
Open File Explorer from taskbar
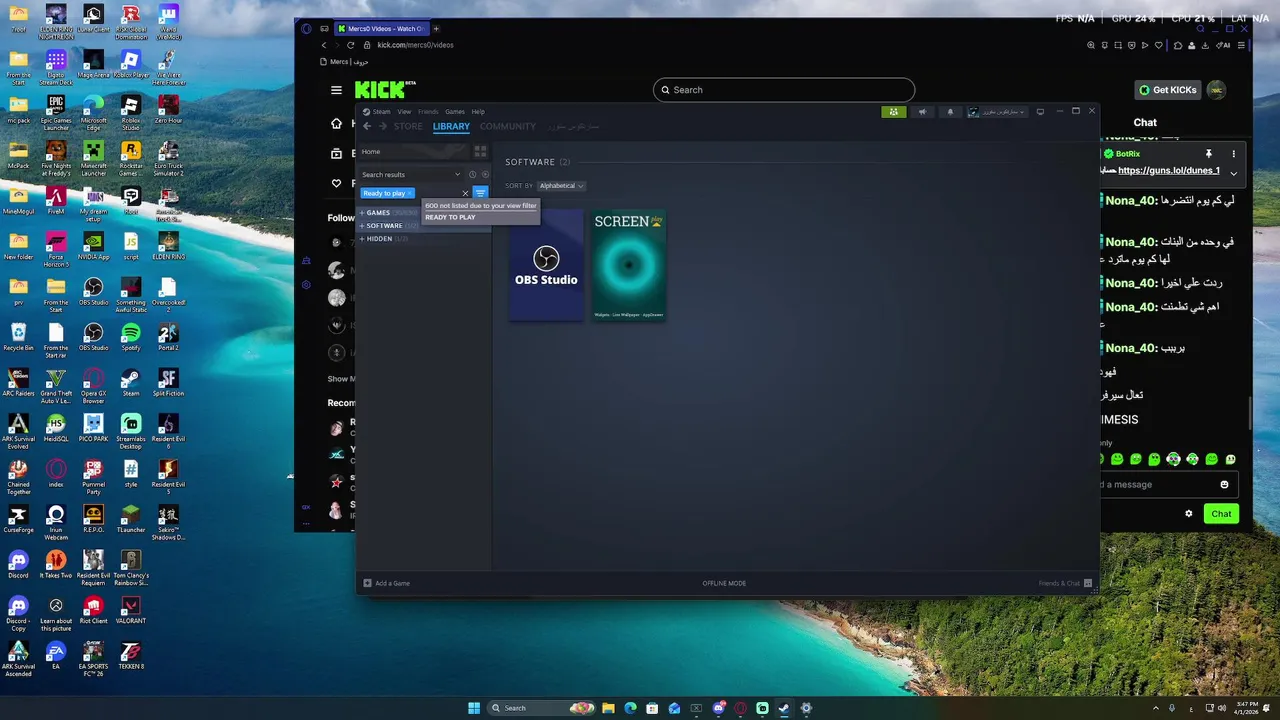[608, 708]
